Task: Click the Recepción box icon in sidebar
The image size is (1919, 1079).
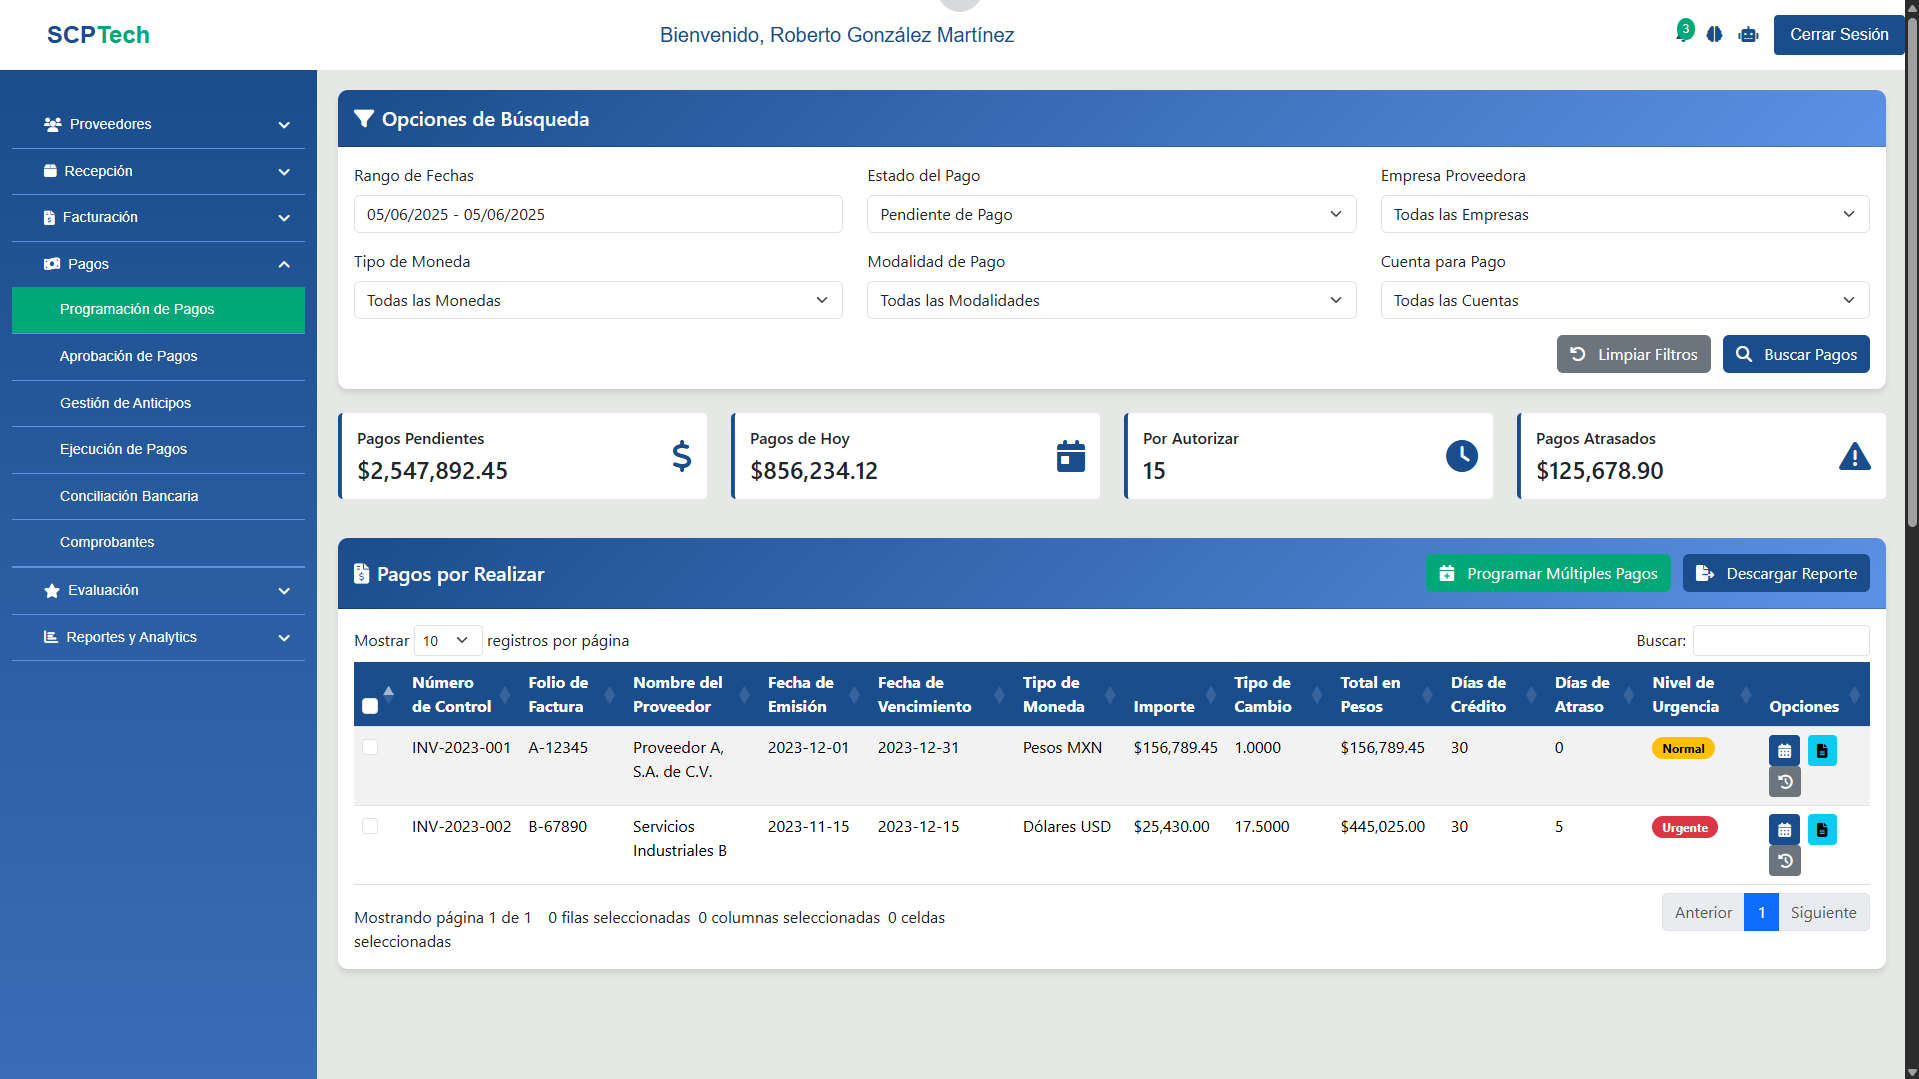Action: (50, 171)
